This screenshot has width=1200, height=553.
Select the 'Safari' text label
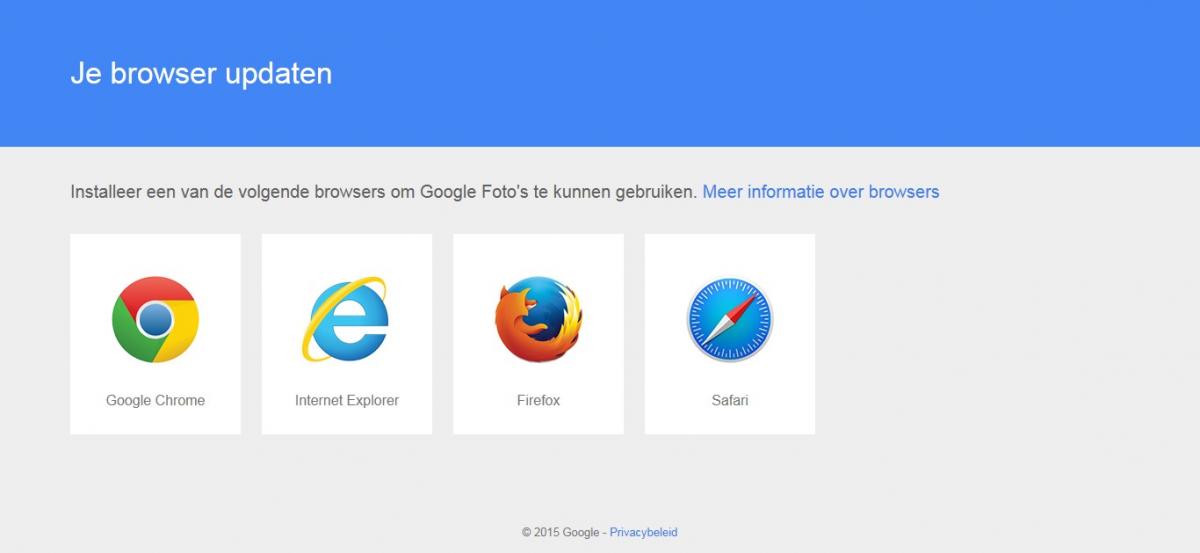coord(729,400)
